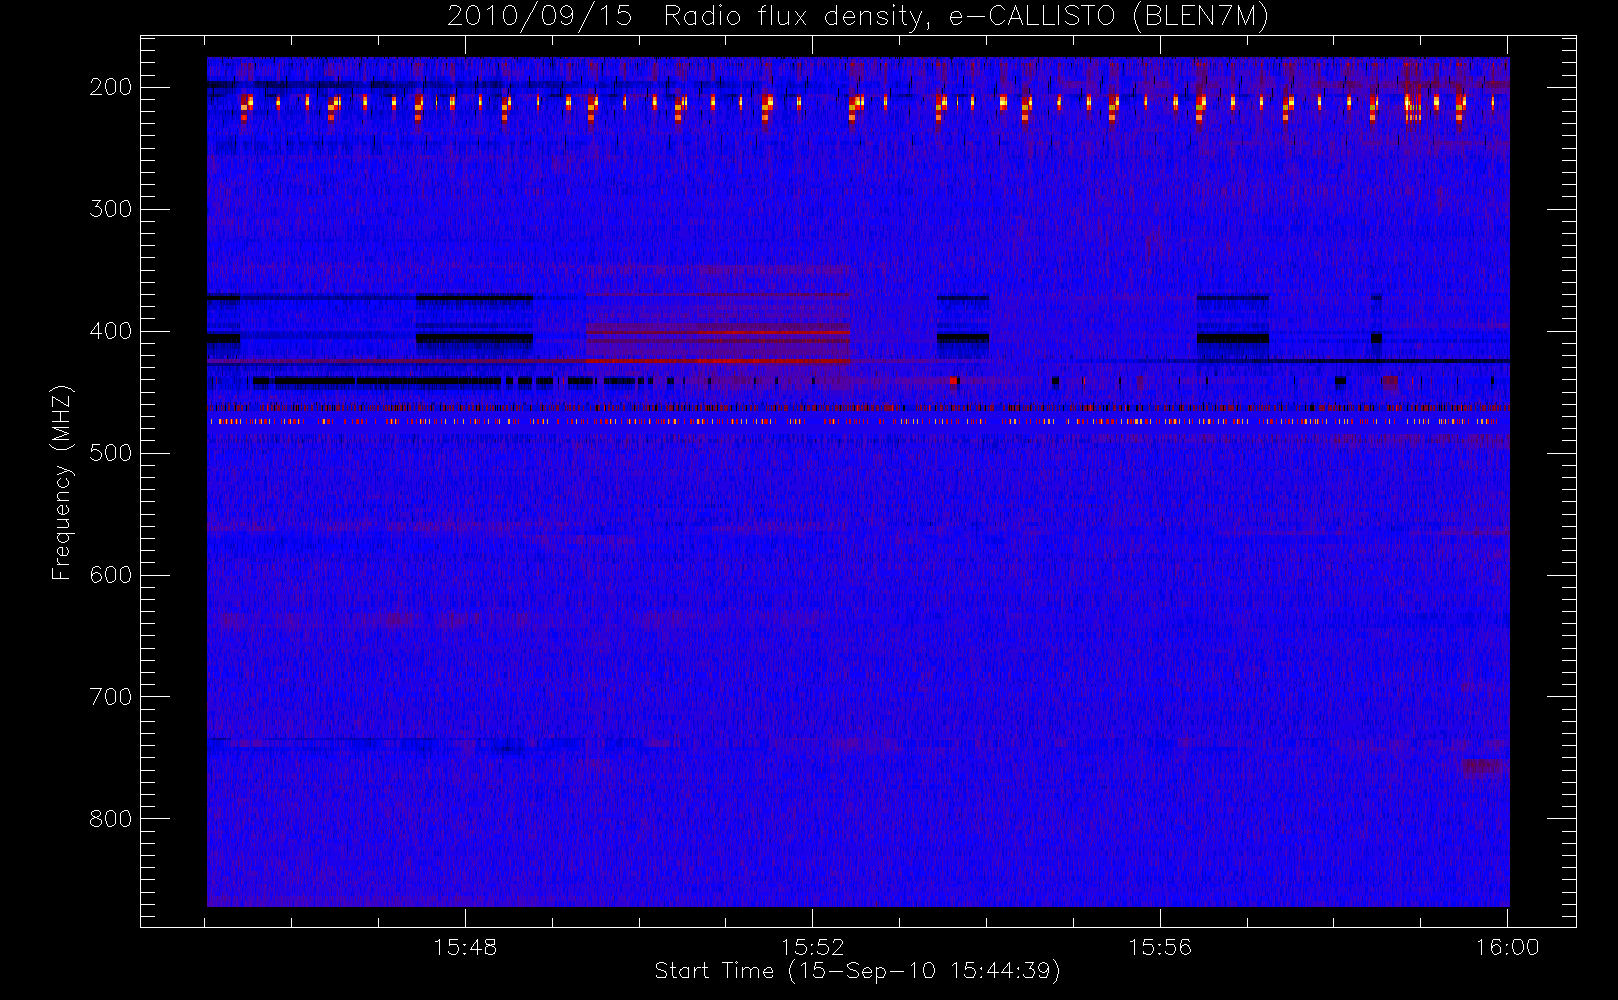
Task: Click the plot title '2010/09/15 Radio flux density'
Action: (x=858, y=17)
